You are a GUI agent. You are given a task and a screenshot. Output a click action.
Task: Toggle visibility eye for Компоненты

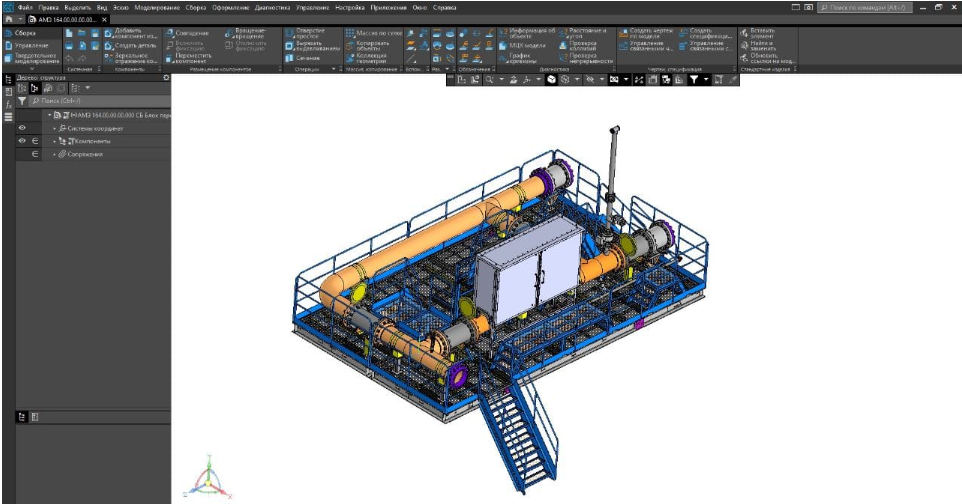pos(22,141)
